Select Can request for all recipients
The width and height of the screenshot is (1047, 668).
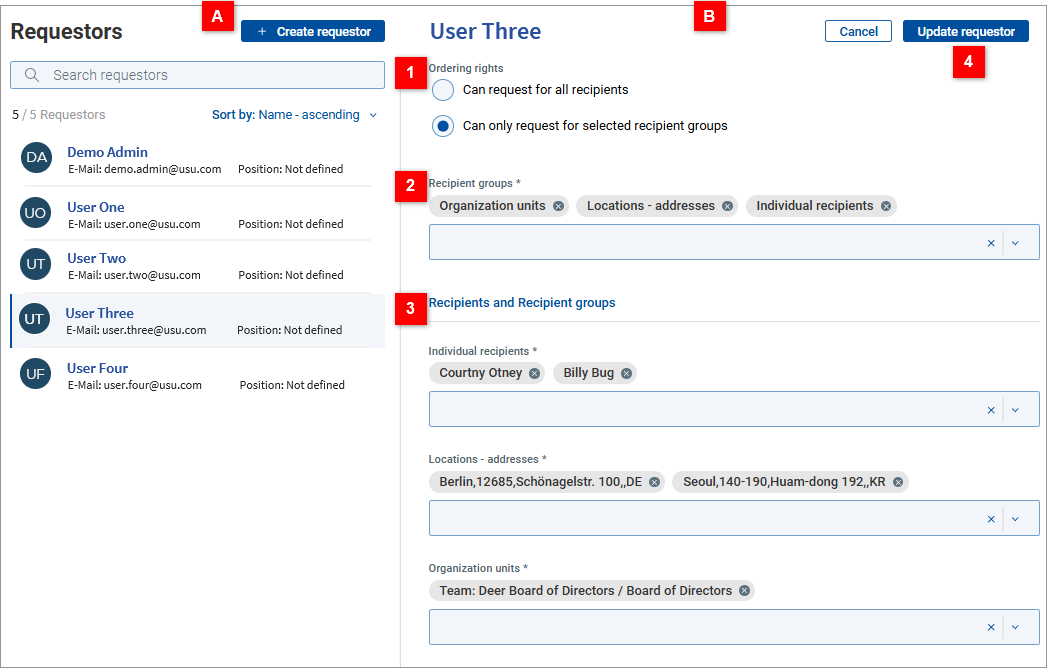click(x=443, y=90)
